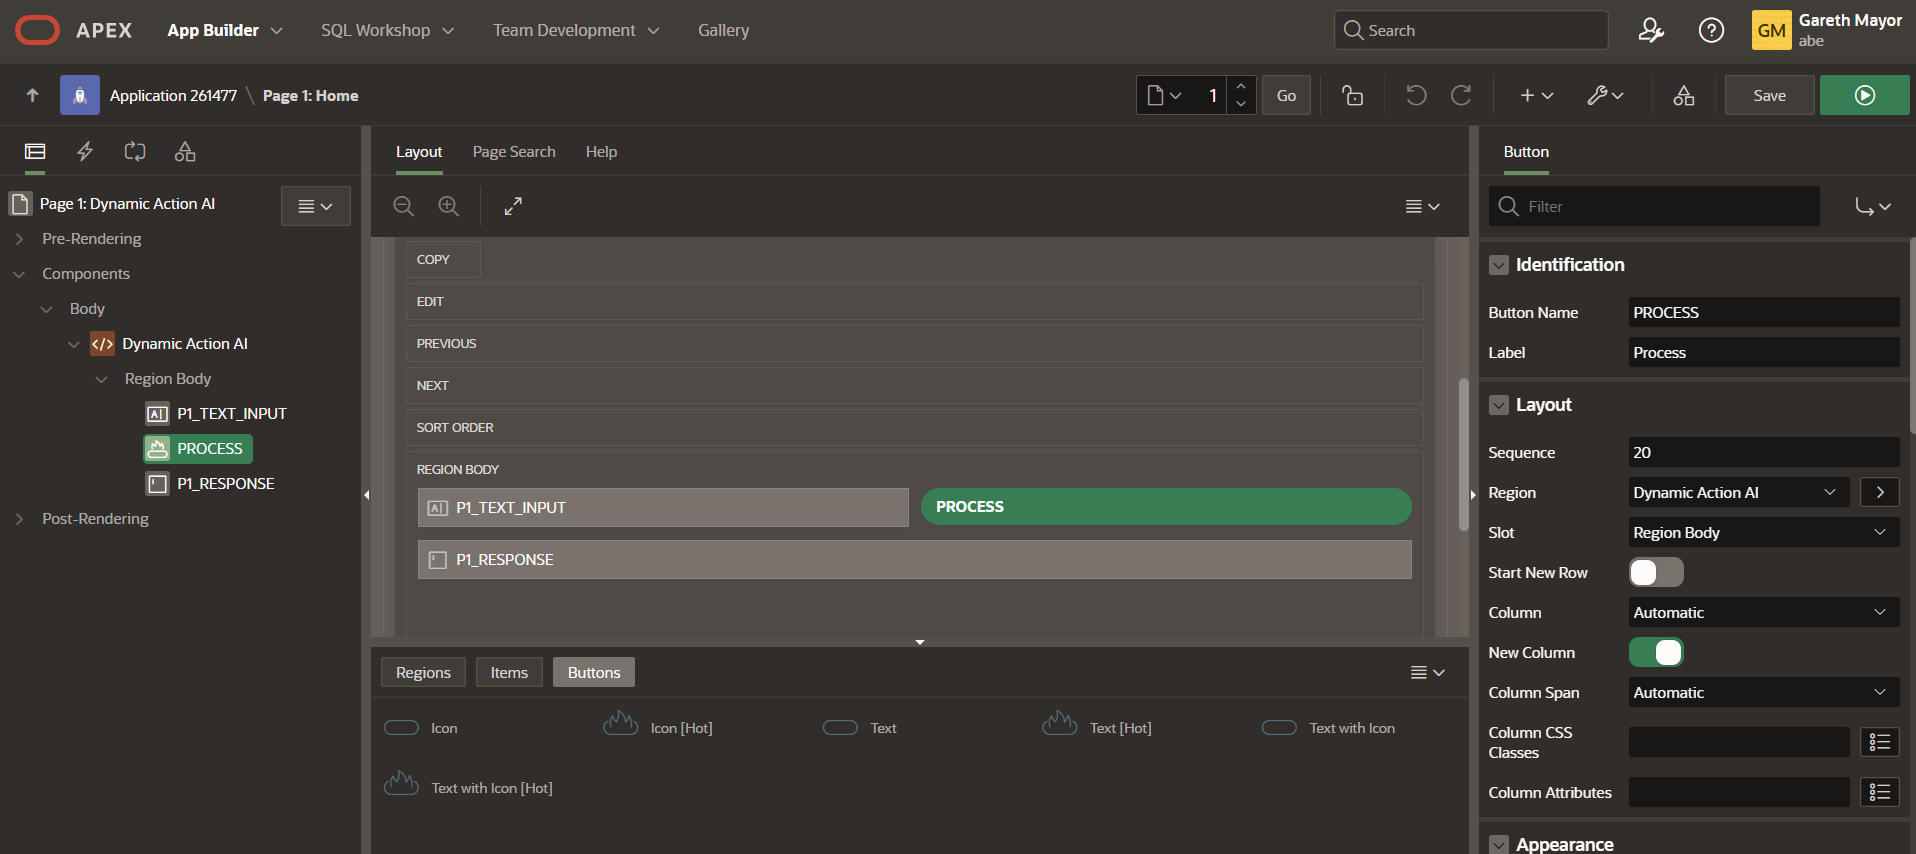Viewport: 1916px width, 854px height.
Task: Go up to the application home arrow
Action: pyautogui.click(x=32, y=95)
